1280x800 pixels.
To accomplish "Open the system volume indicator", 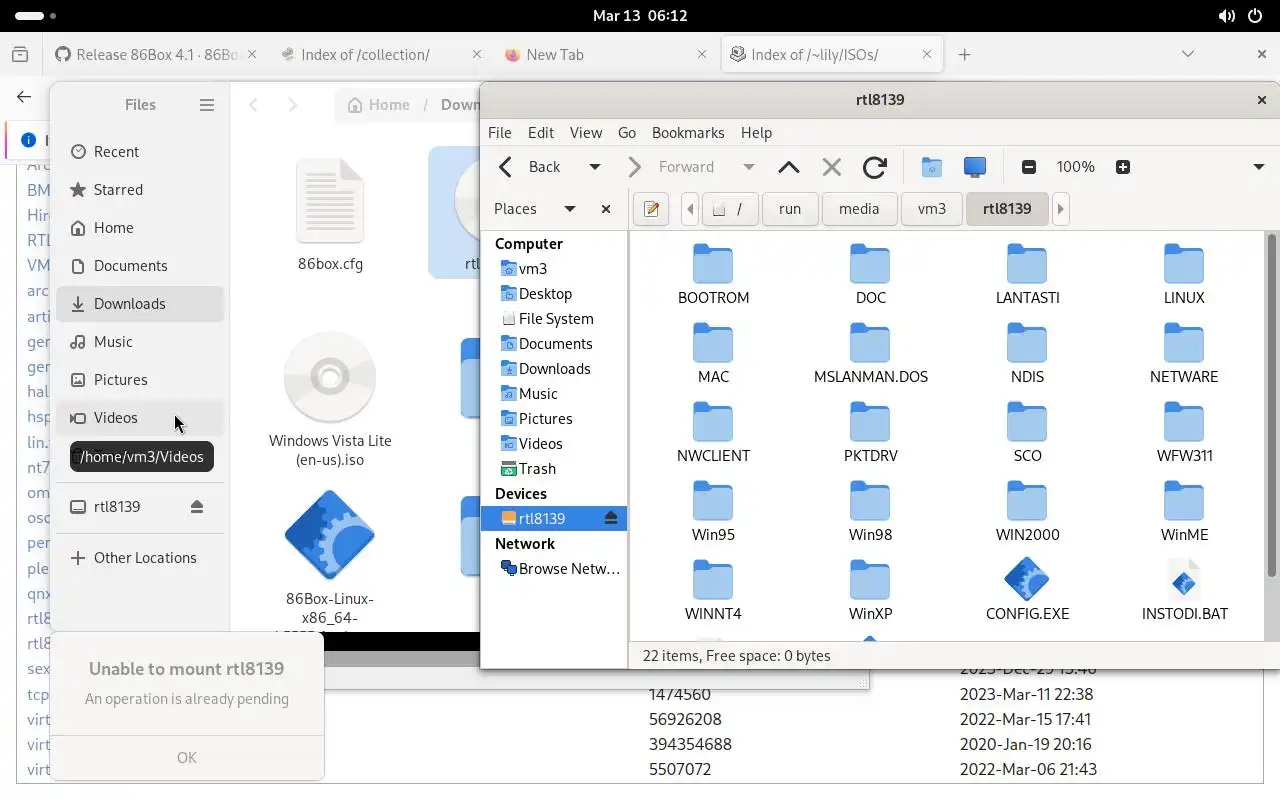I will (1226, 16).
